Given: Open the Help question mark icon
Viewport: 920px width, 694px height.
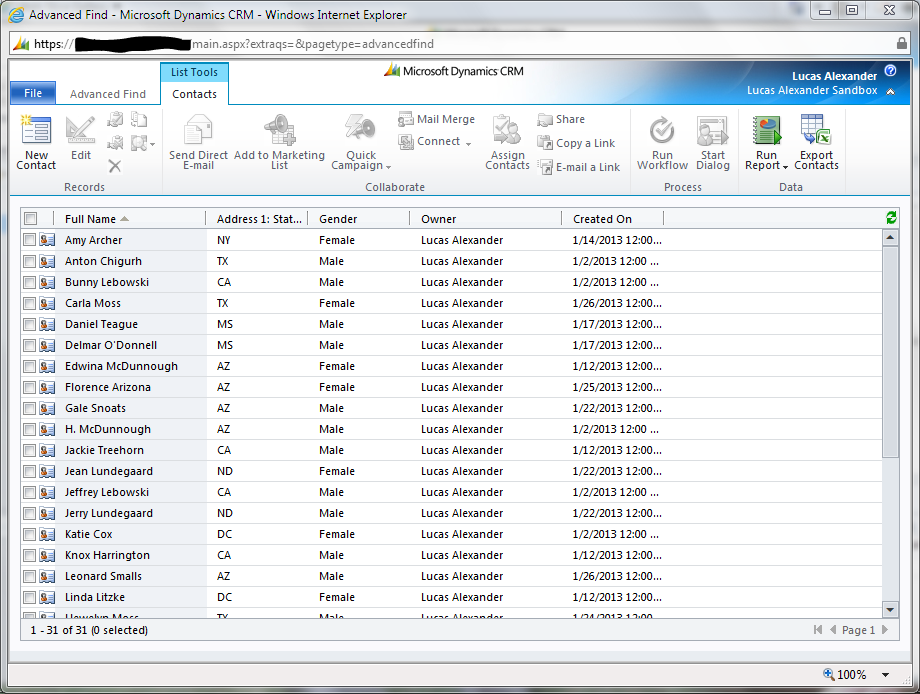Looking at the screenshot, I should pos(890,70).
